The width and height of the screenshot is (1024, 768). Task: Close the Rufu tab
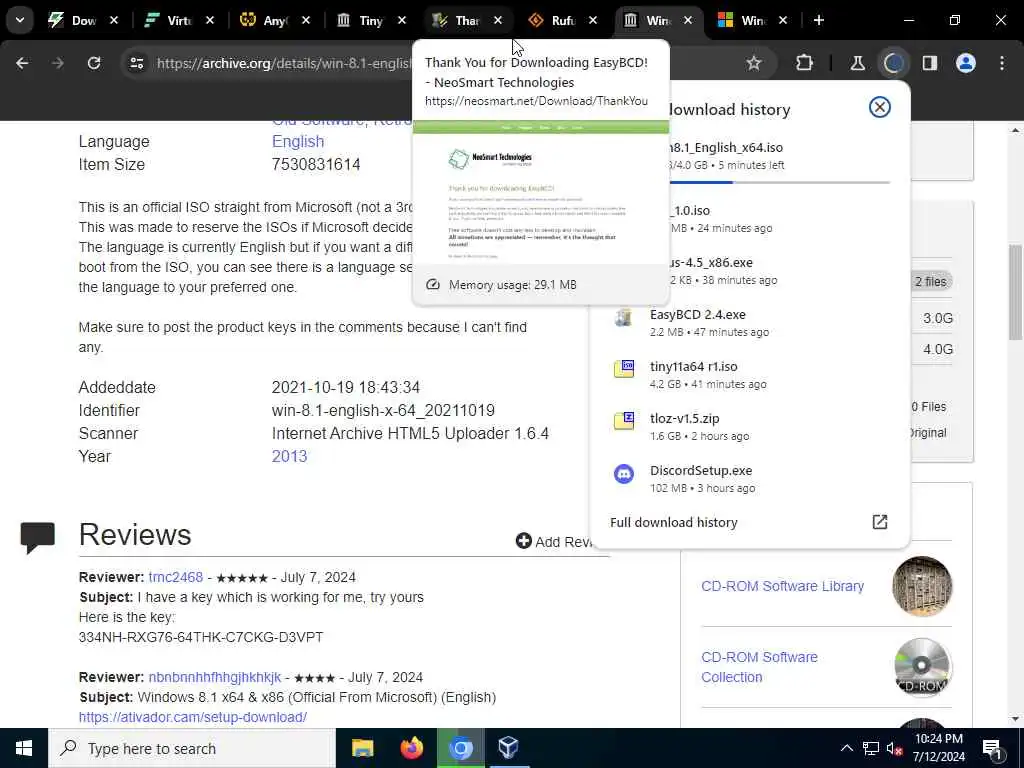(x=592, y=20)
